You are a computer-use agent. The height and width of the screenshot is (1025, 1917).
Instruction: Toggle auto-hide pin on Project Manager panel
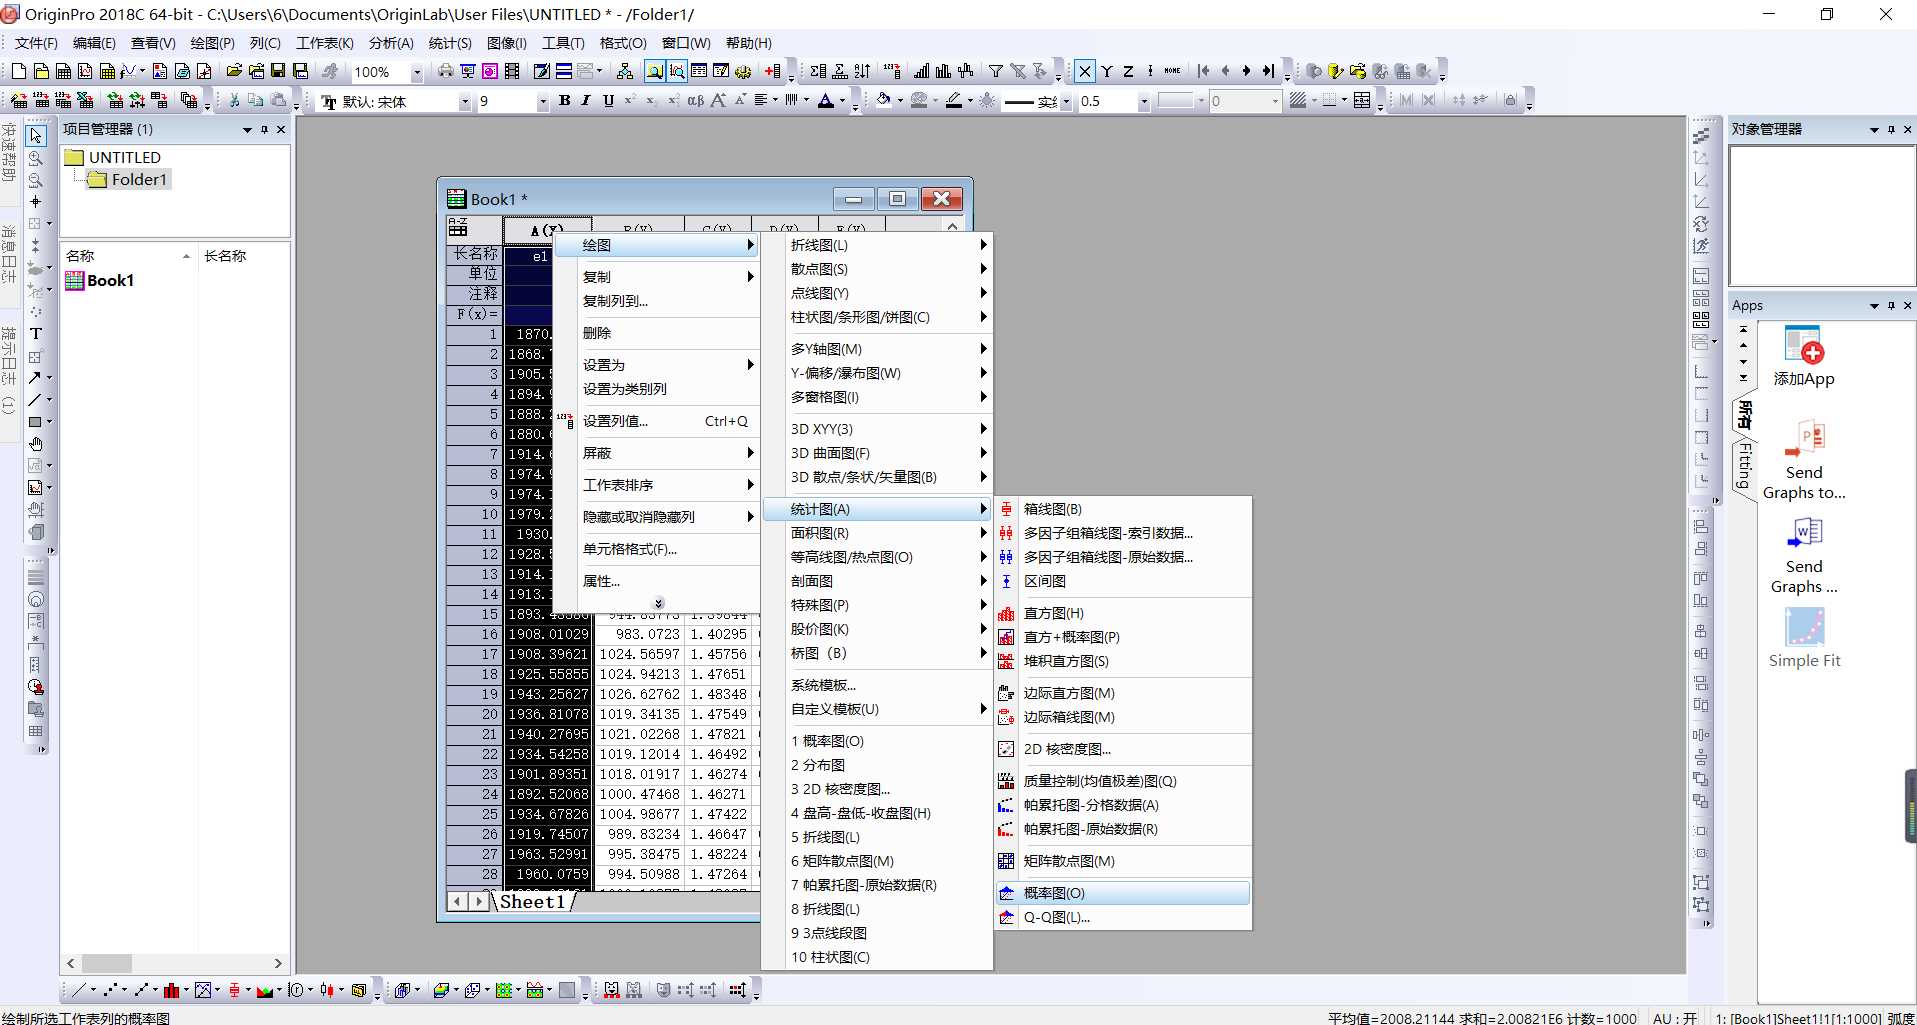click(x=265, y=129)
